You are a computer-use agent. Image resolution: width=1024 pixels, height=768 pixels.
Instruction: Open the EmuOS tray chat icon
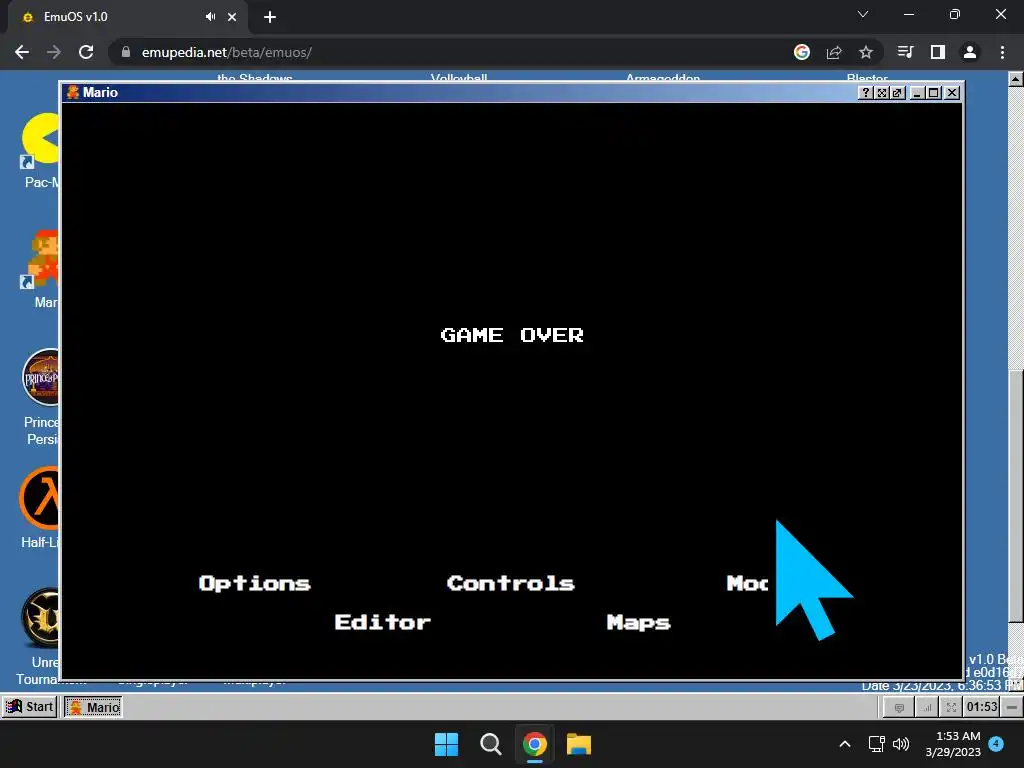(899, 707)
